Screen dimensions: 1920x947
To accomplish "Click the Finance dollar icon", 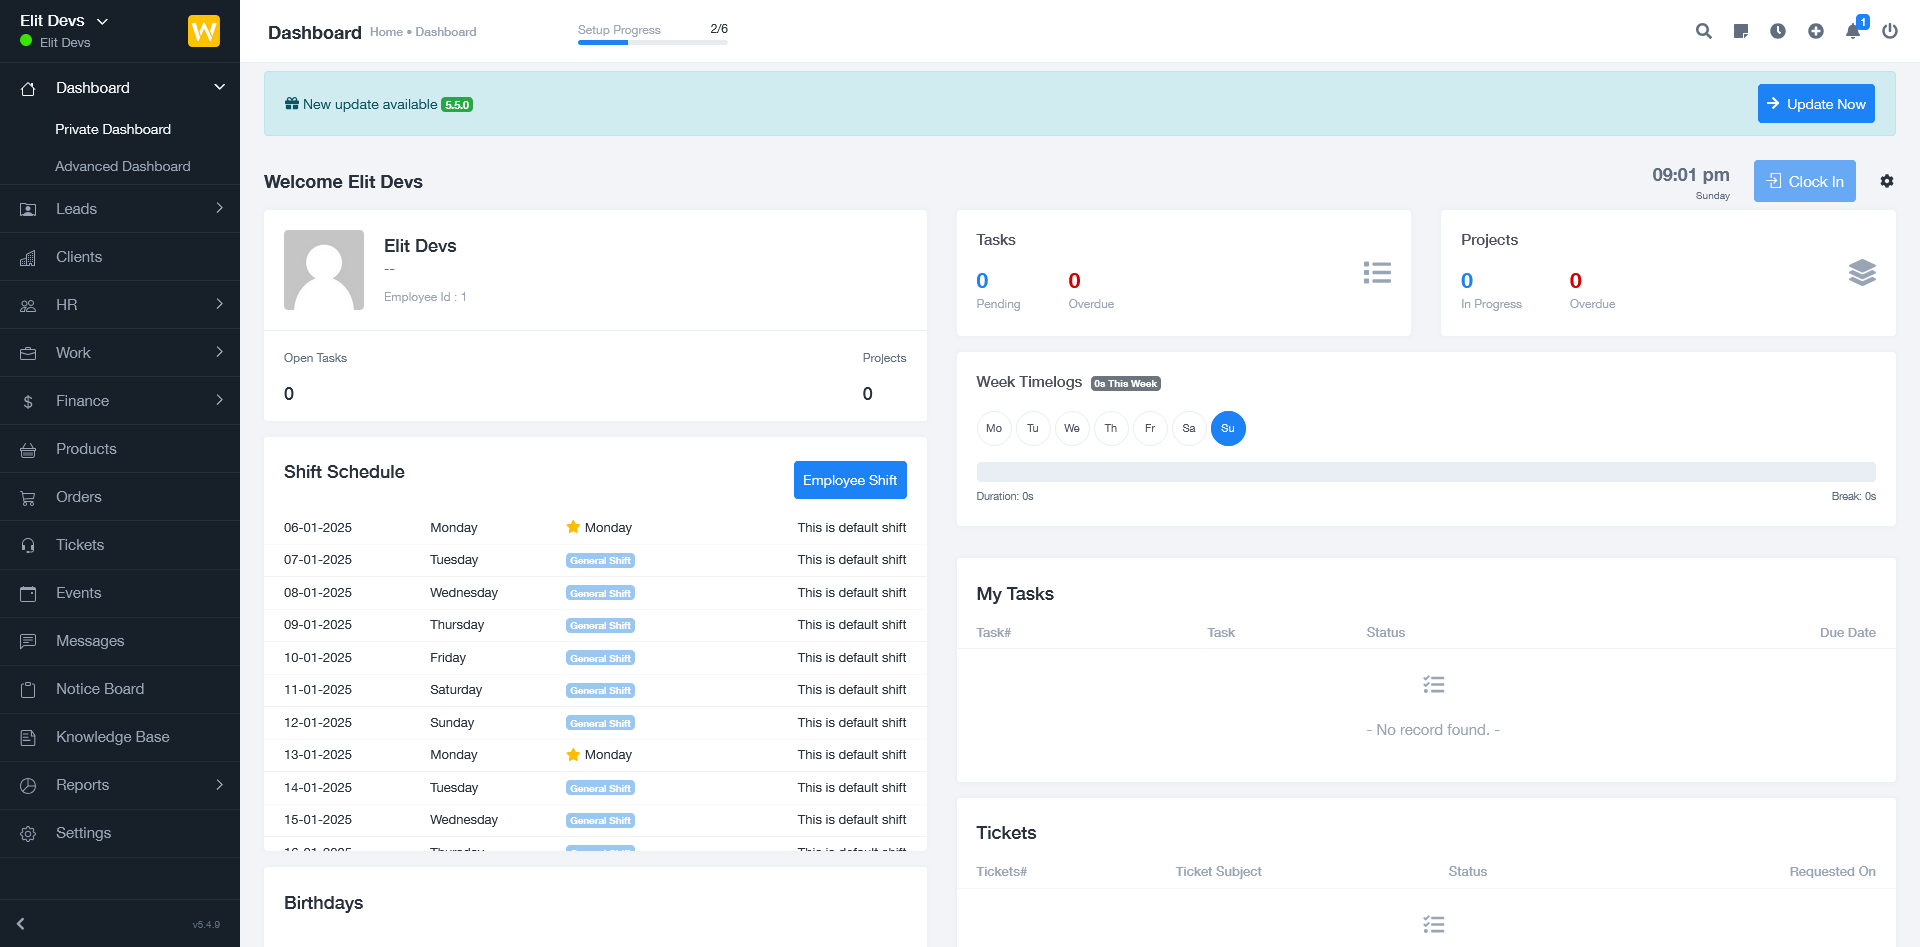I will tap(28, 401).
